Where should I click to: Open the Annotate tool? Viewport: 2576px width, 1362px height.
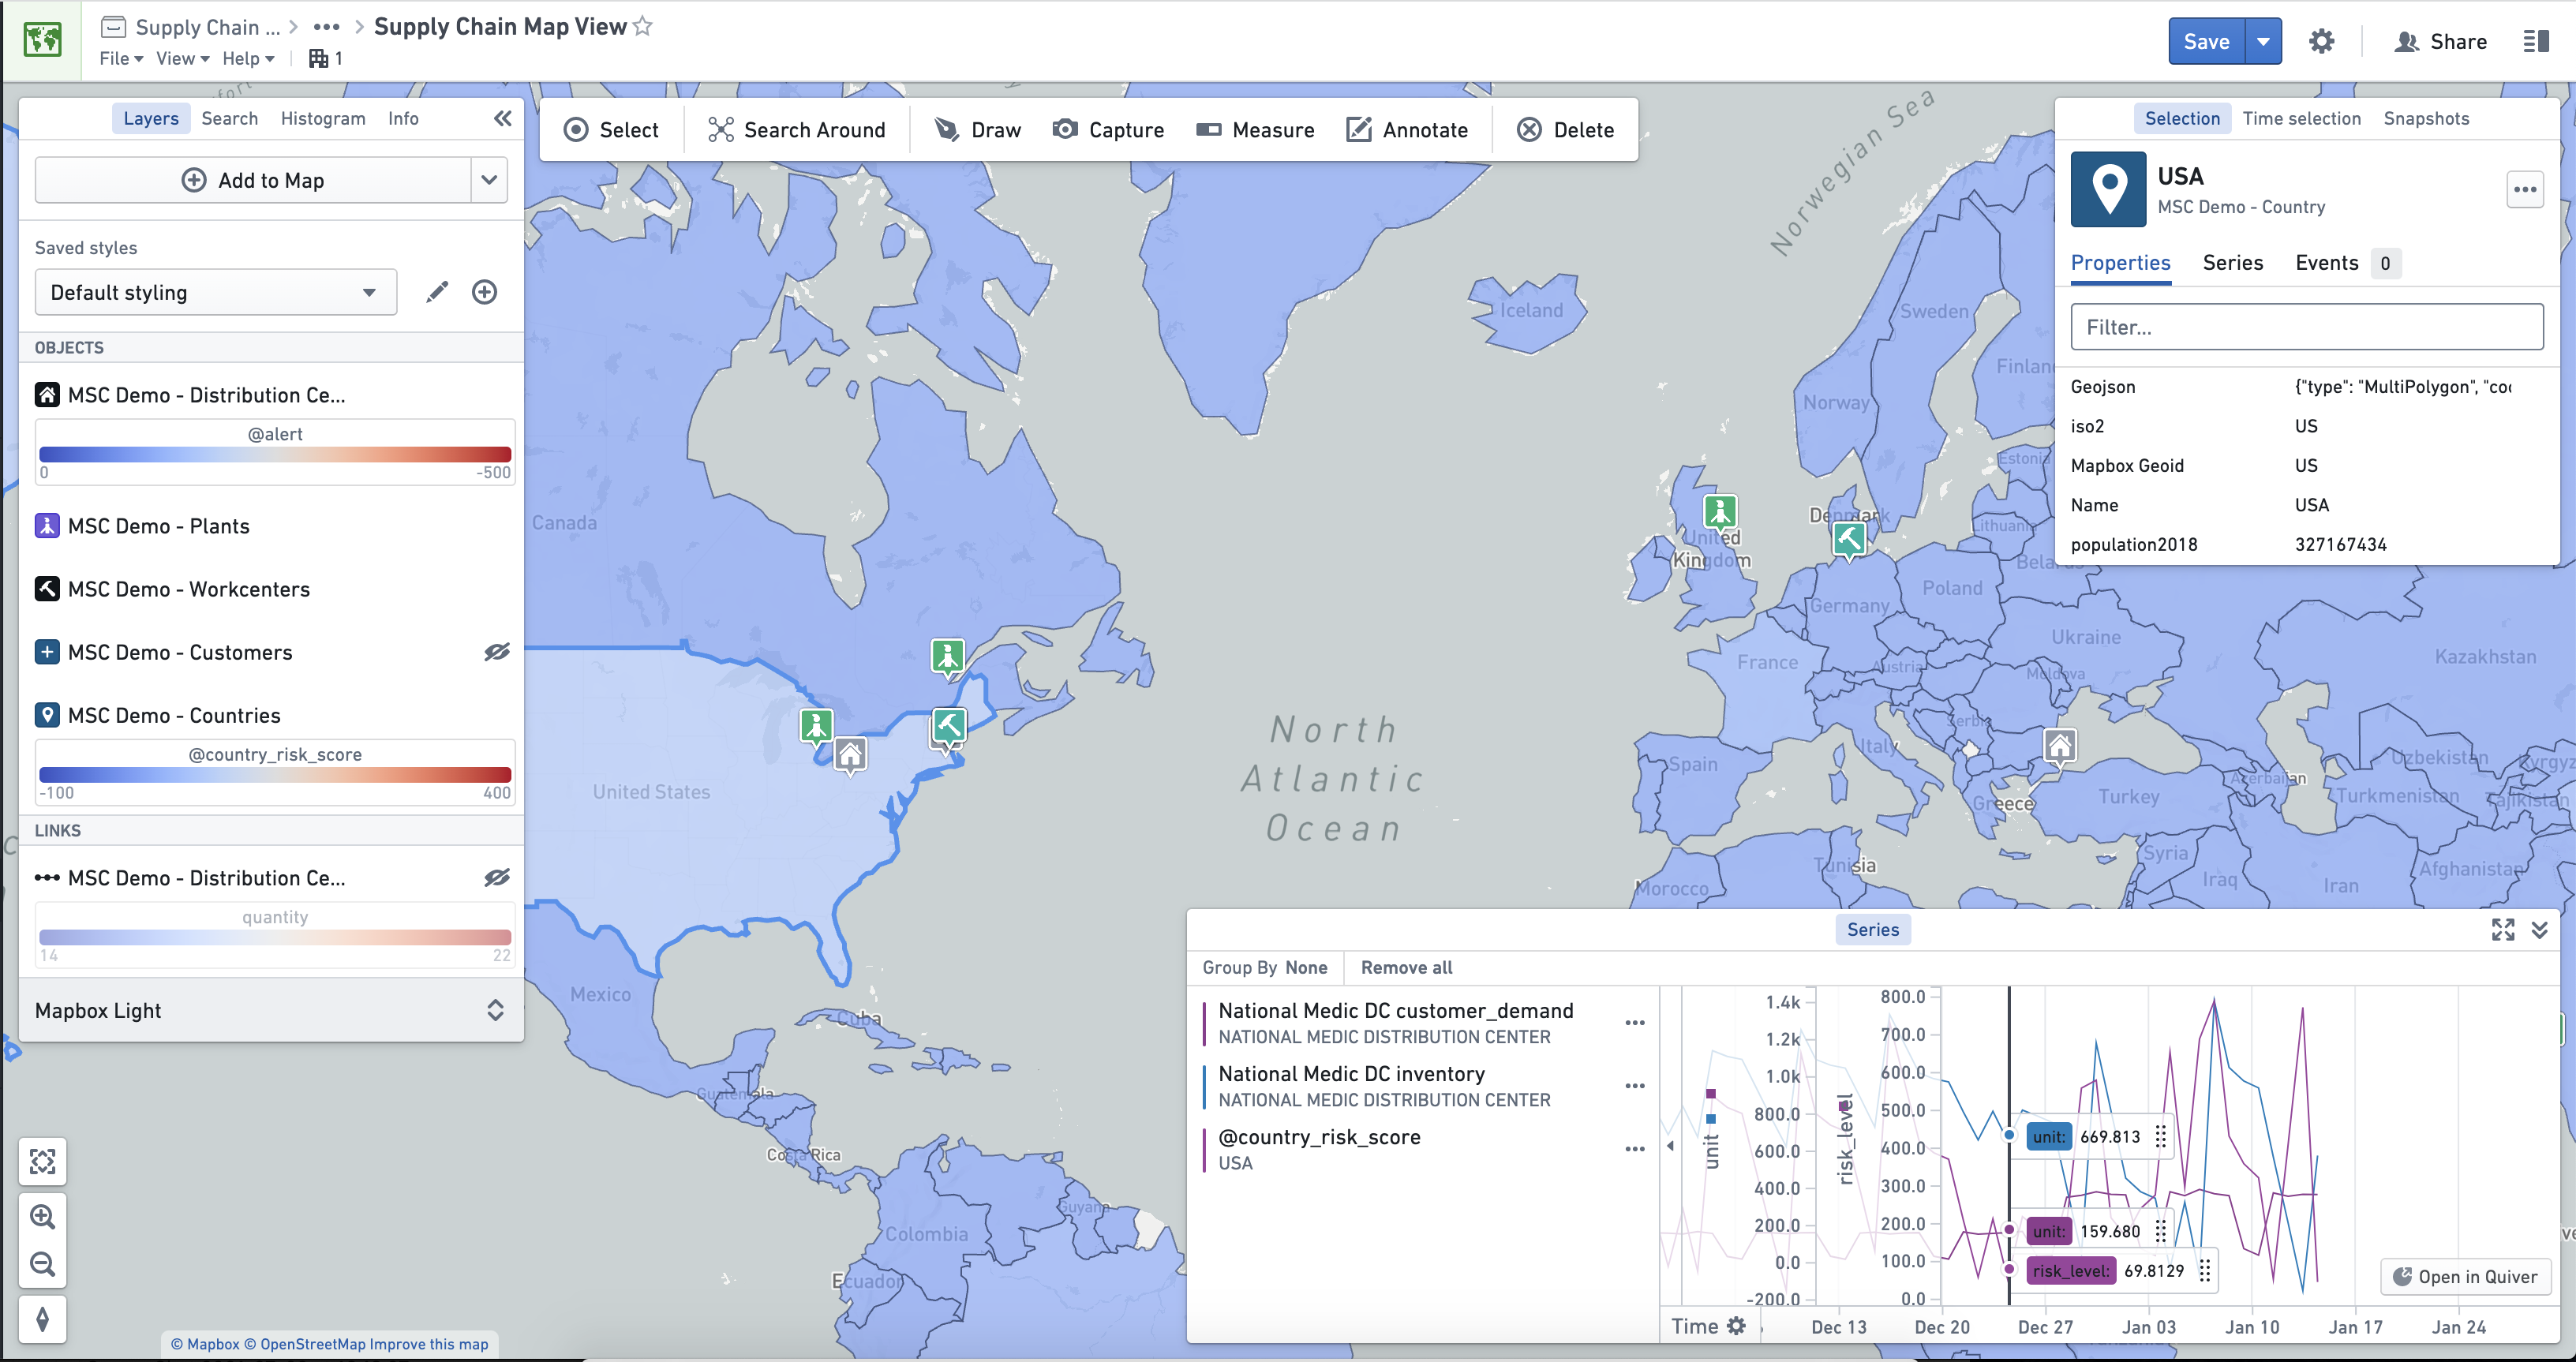pos(1407,130)
